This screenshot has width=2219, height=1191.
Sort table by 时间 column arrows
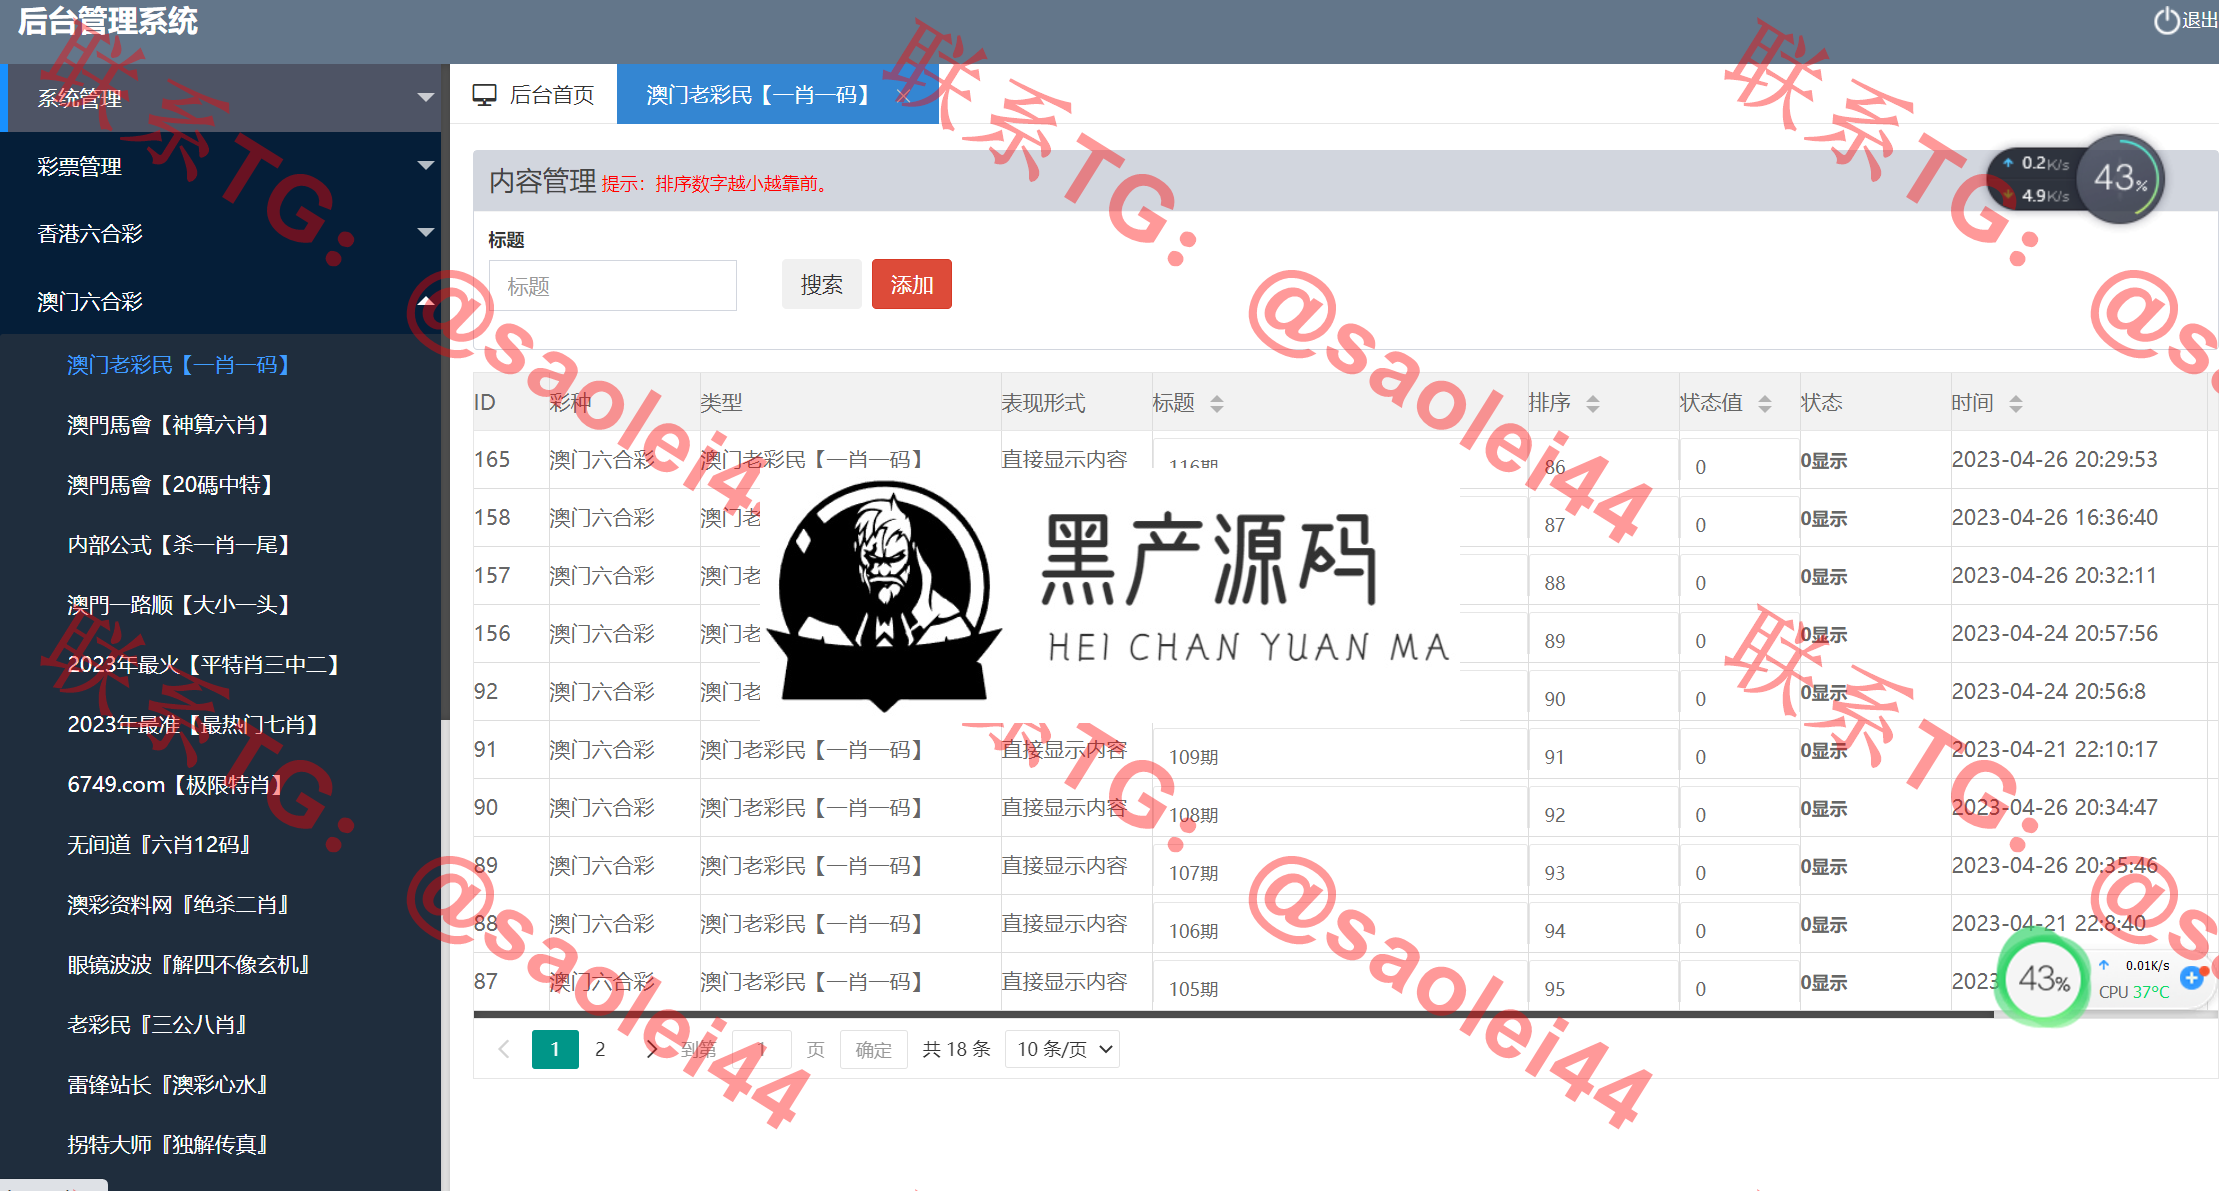click(2016, 403)
